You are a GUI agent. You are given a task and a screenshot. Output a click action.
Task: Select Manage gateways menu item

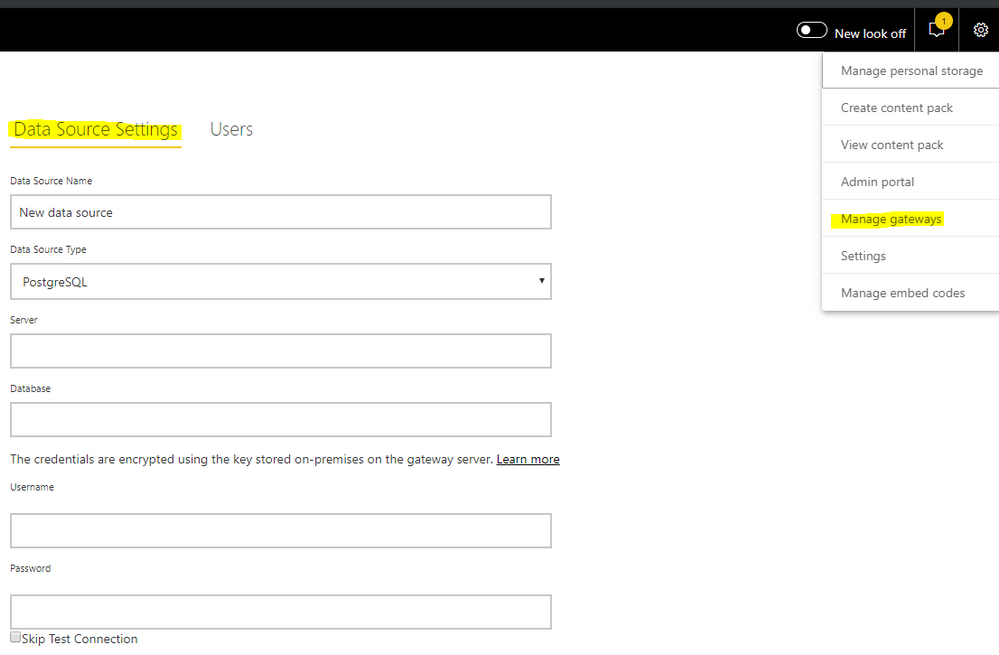click(x=911, y=219)
